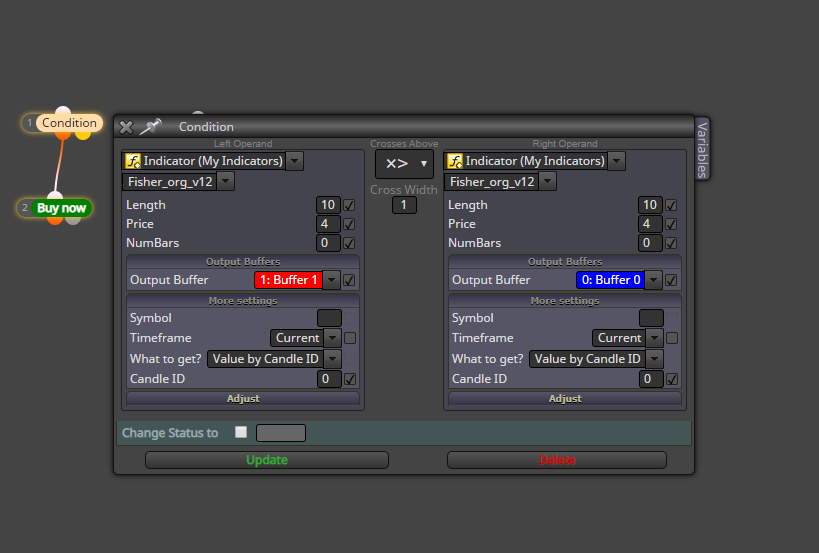
Task: Expand the right operand Adjust section
Action: click(x=565, y=398)
